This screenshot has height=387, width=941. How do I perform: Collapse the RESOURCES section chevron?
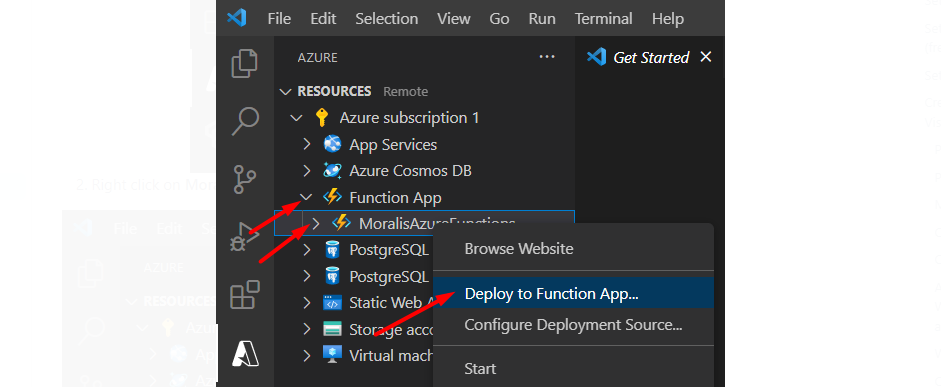(x=284, y=92)
